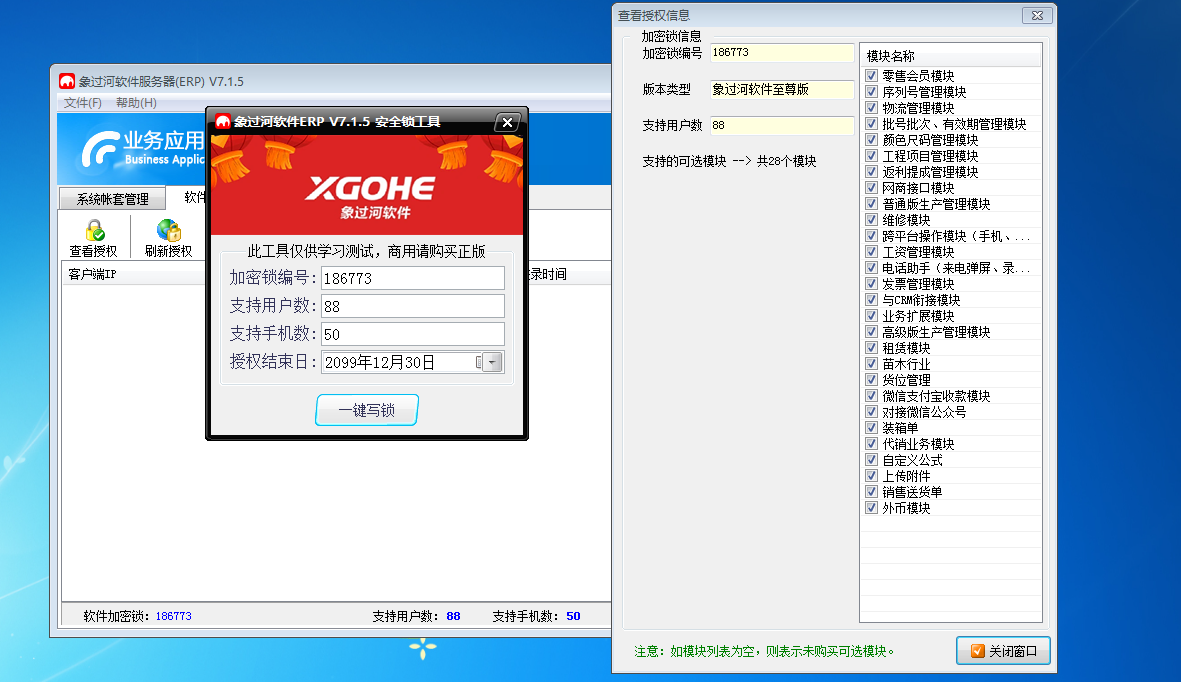Open the 文件(F) menu
Image resolution: width=1181 pixels, height=682 pixels.
coord(83,102)
